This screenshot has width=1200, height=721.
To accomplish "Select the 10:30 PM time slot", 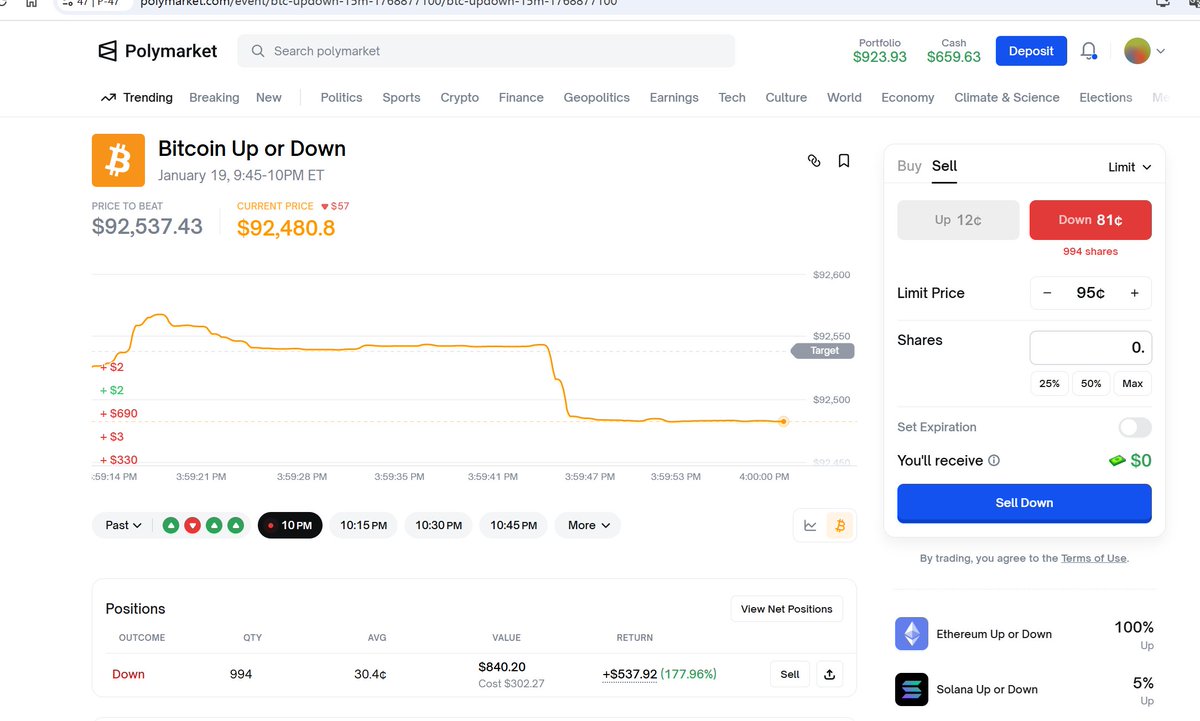I will [x=438, y=525].
